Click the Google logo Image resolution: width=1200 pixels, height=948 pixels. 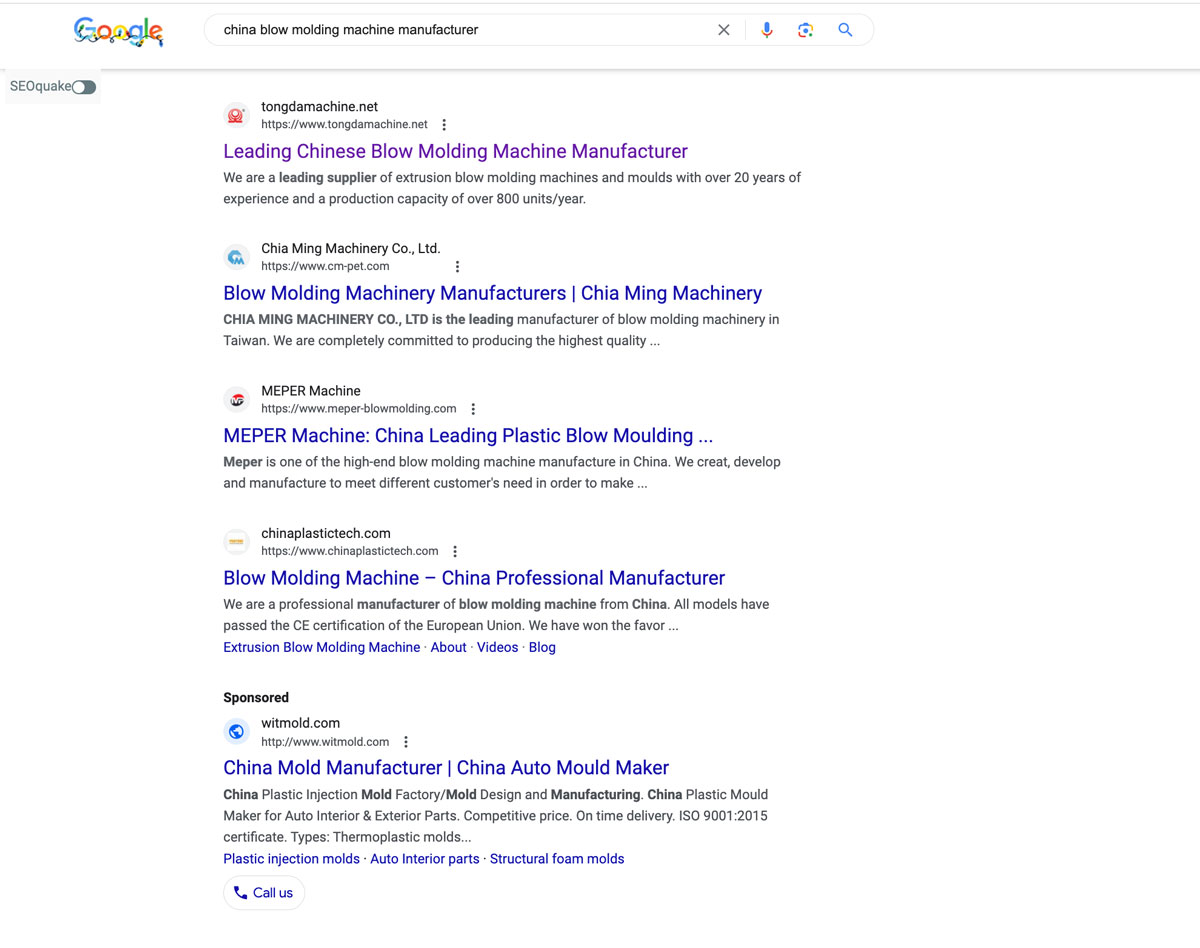pyautogui.click(x=118, y=31)
